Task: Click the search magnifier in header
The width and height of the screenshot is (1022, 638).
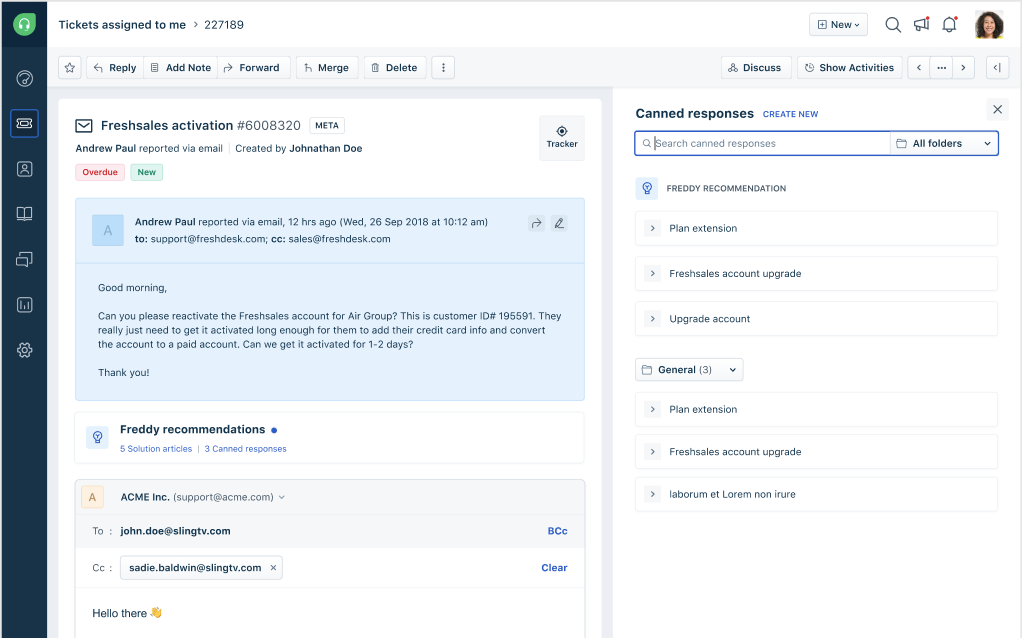Action: click(893, 25)
